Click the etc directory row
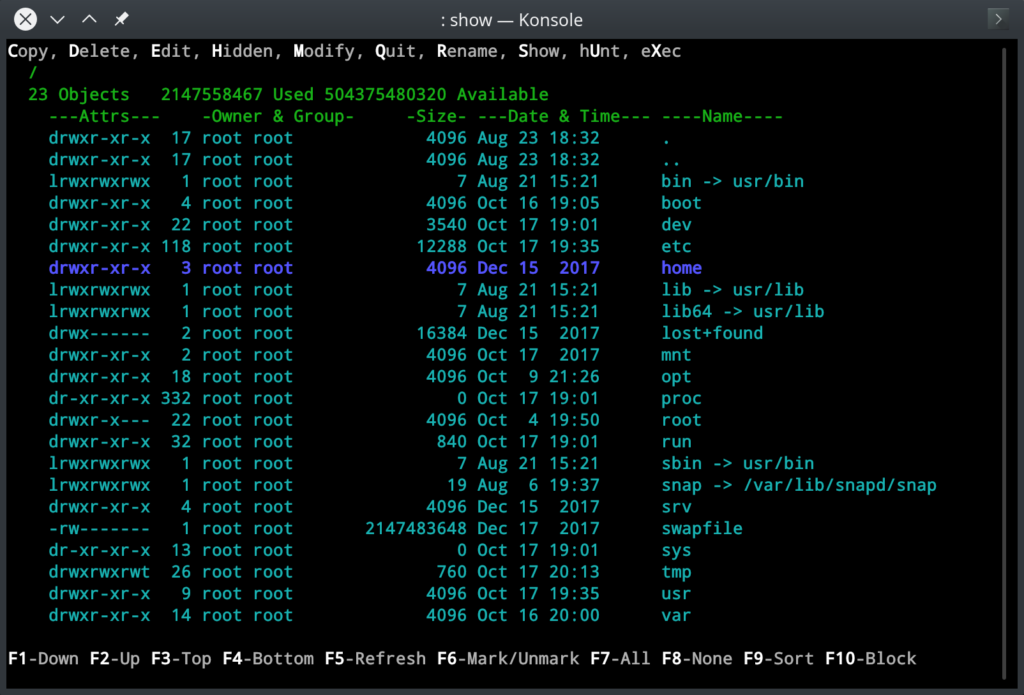This screenshot has width=1024, height=695. [x=676, y=247]
